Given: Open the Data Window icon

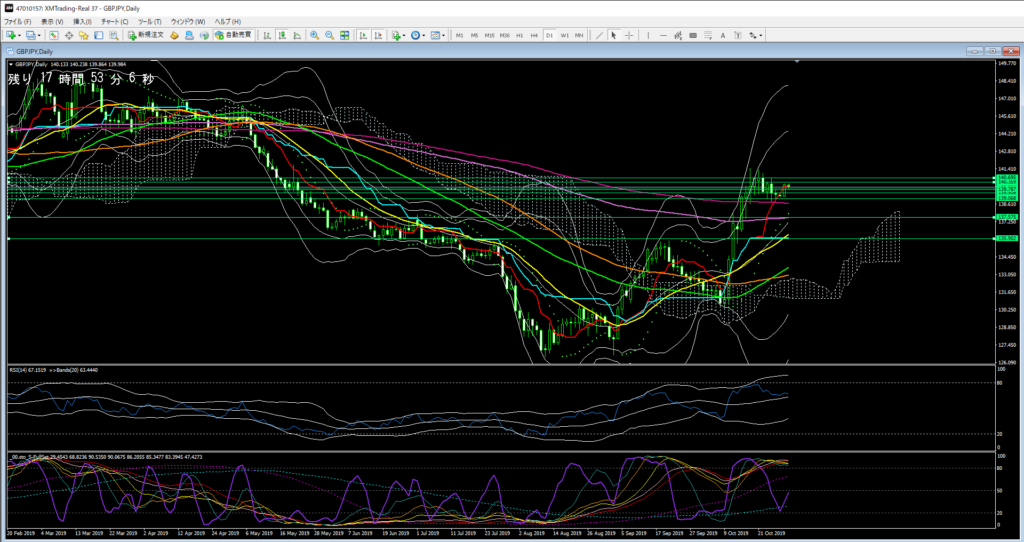Looking at the screenshot, I should pyautogui.click(x=69, y=35).
